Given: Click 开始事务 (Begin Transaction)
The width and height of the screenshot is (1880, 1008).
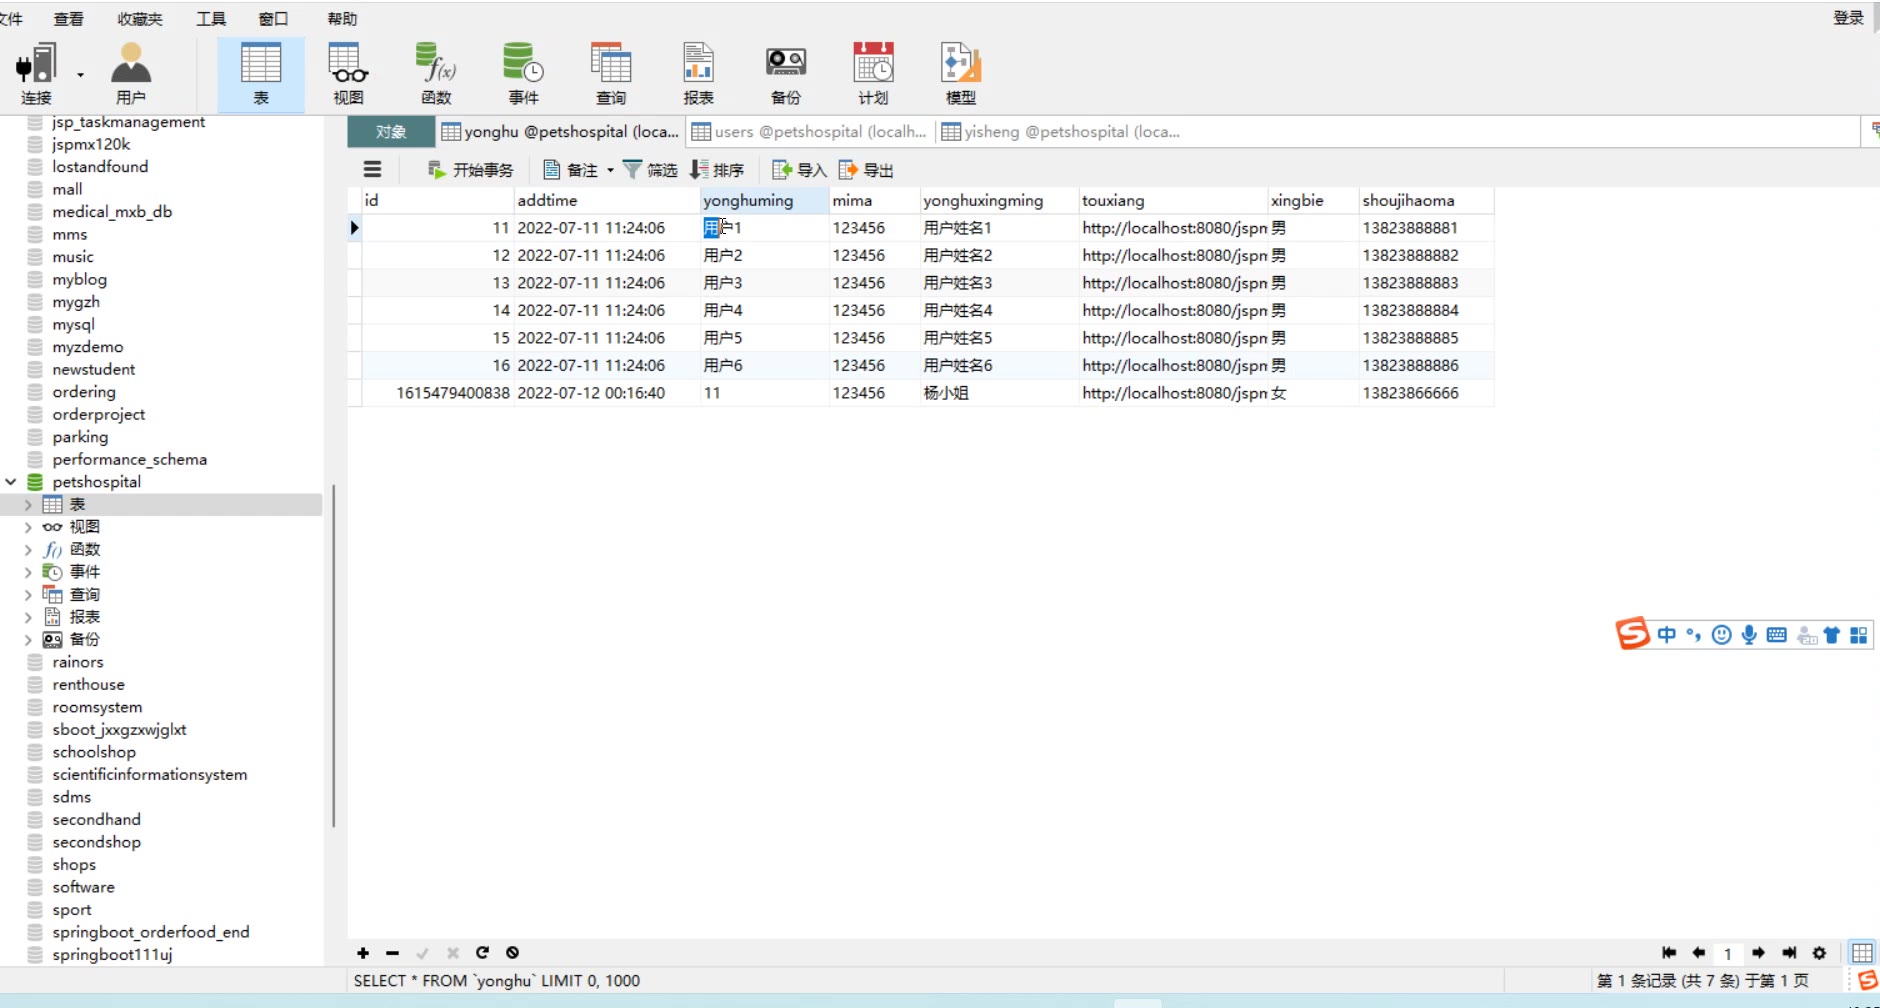Looking at the screenshot, I should tap(470, 170).
